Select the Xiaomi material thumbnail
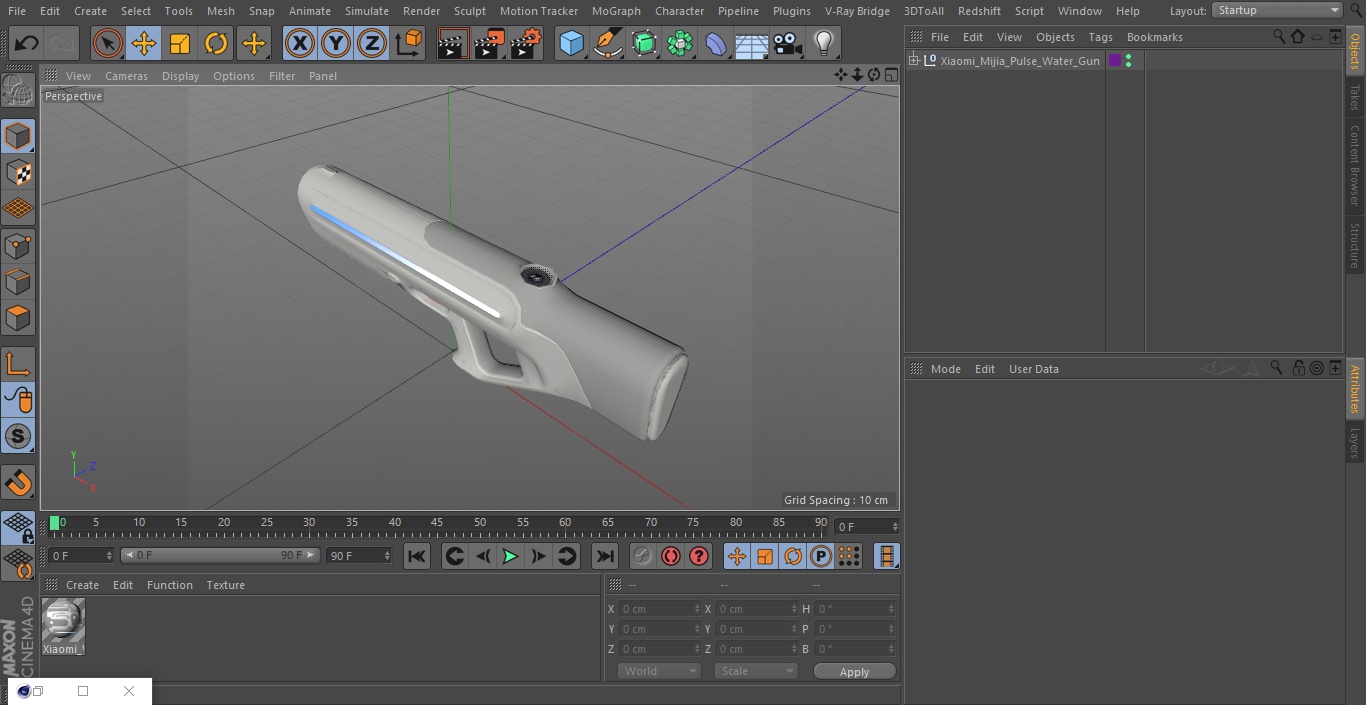The image size is (1366, 705). 63,620
